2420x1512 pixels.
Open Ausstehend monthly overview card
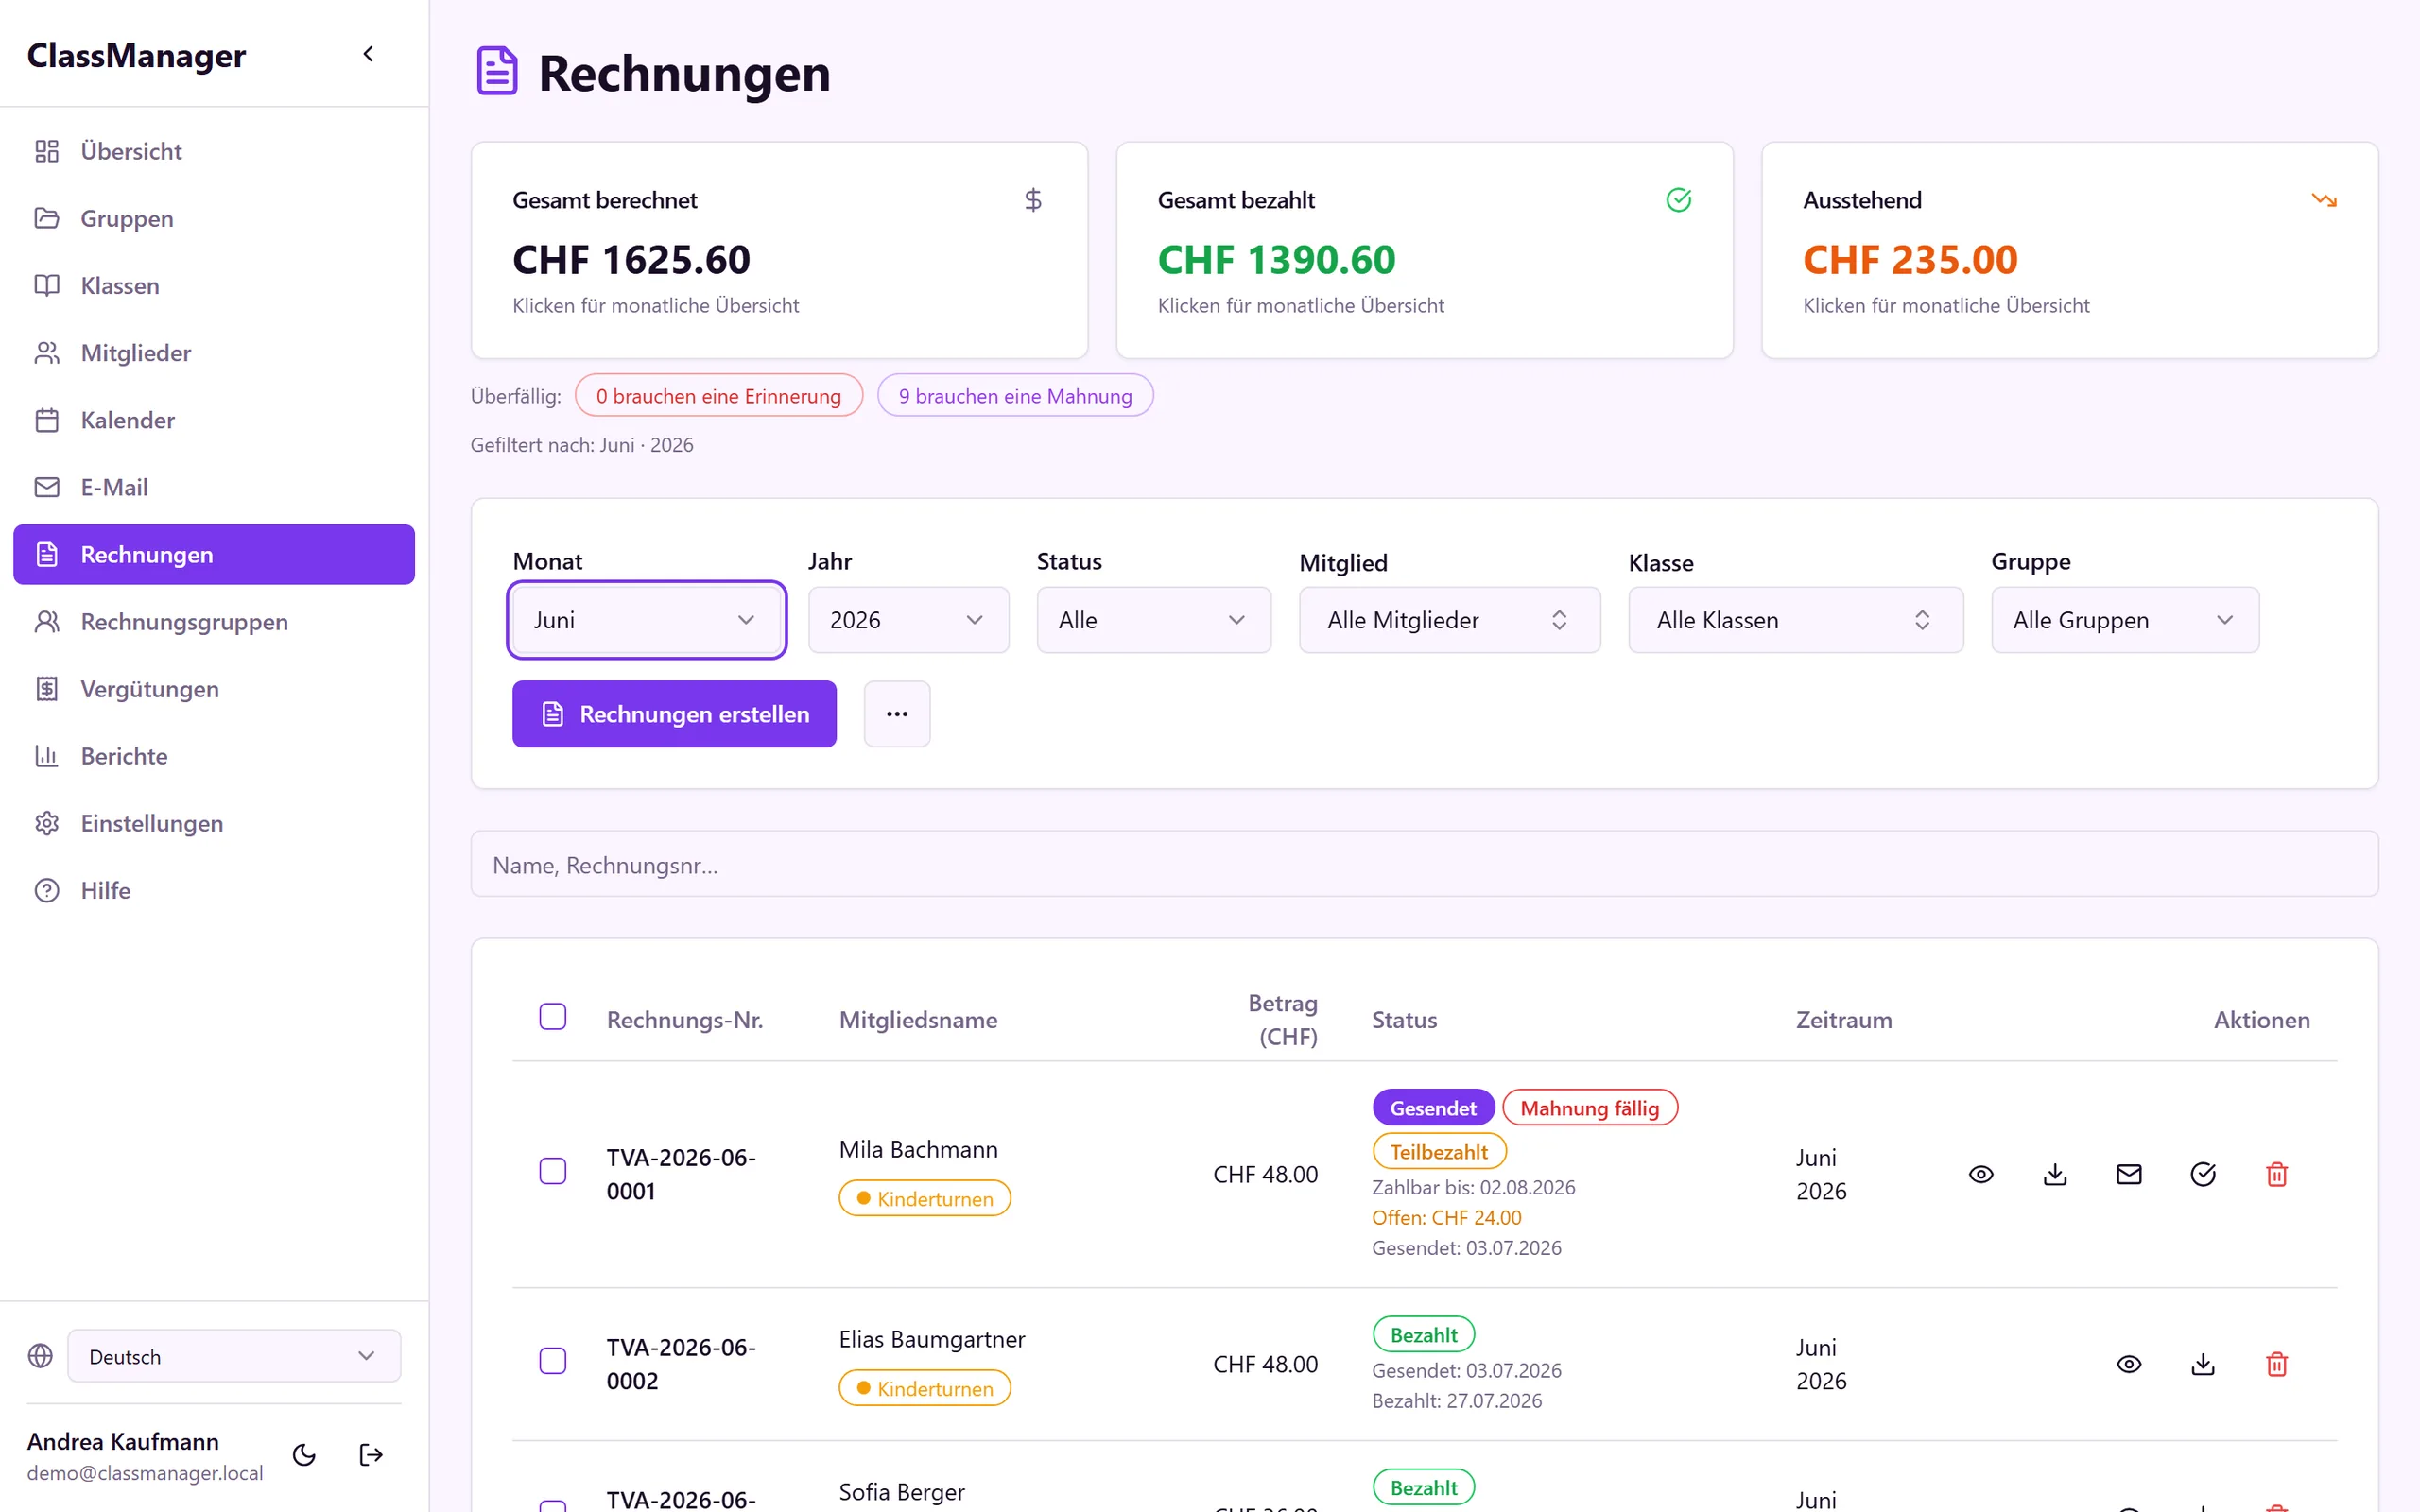pyautogui.click(x=2069, y=250)
